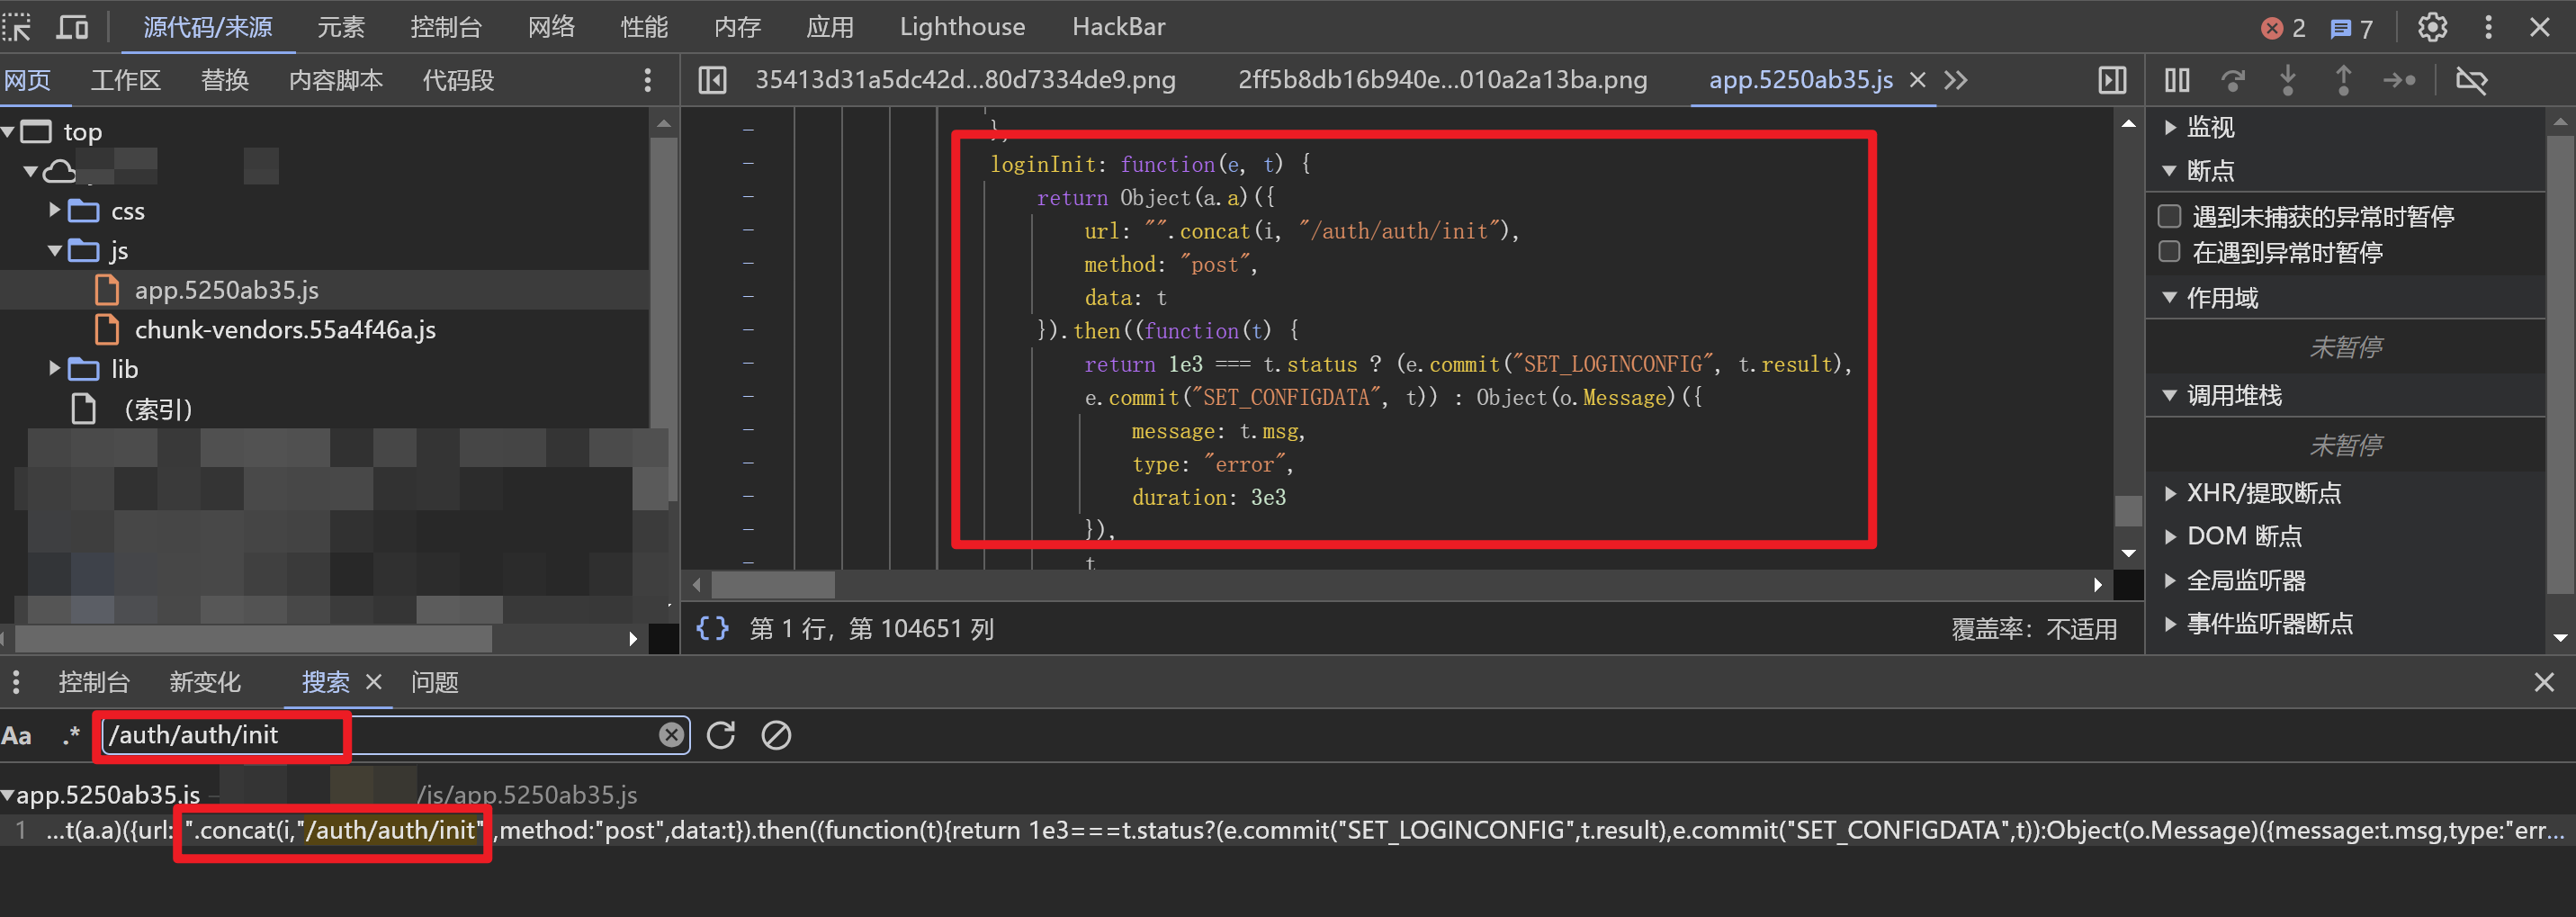Toggle pretty print braces icon
This screenshot has width=2576, height=917.
(712, 628)
